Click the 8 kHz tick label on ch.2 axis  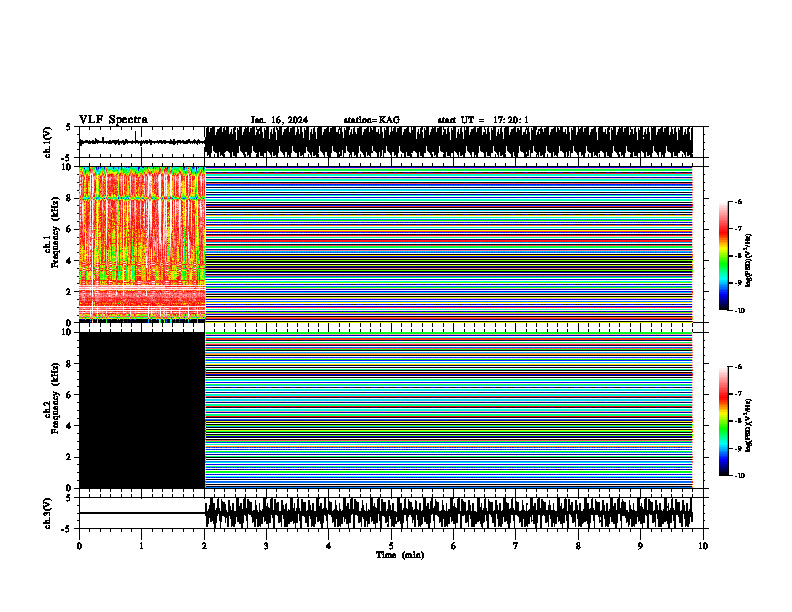[70, 364]
